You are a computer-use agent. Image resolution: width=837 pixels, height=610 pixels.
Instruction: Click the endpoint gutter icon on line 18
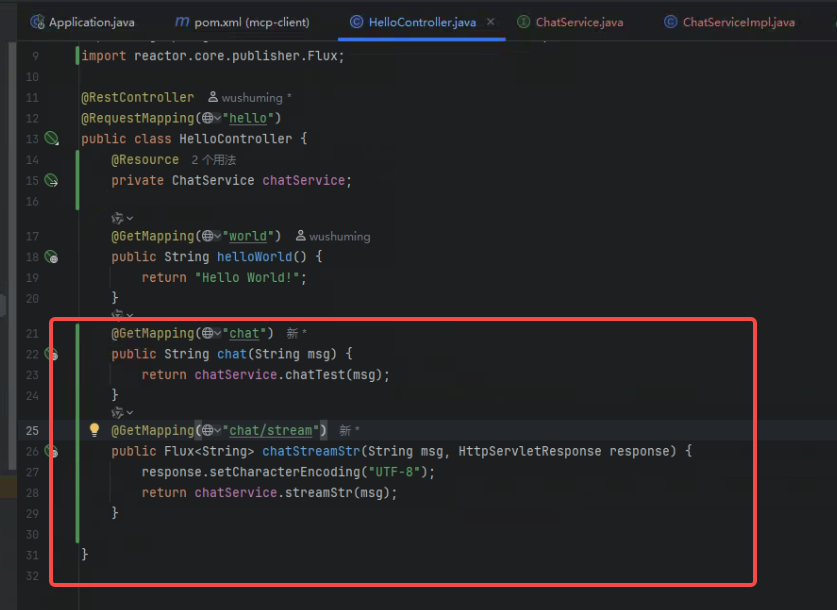pyautogui.click(x=51, y=257)
